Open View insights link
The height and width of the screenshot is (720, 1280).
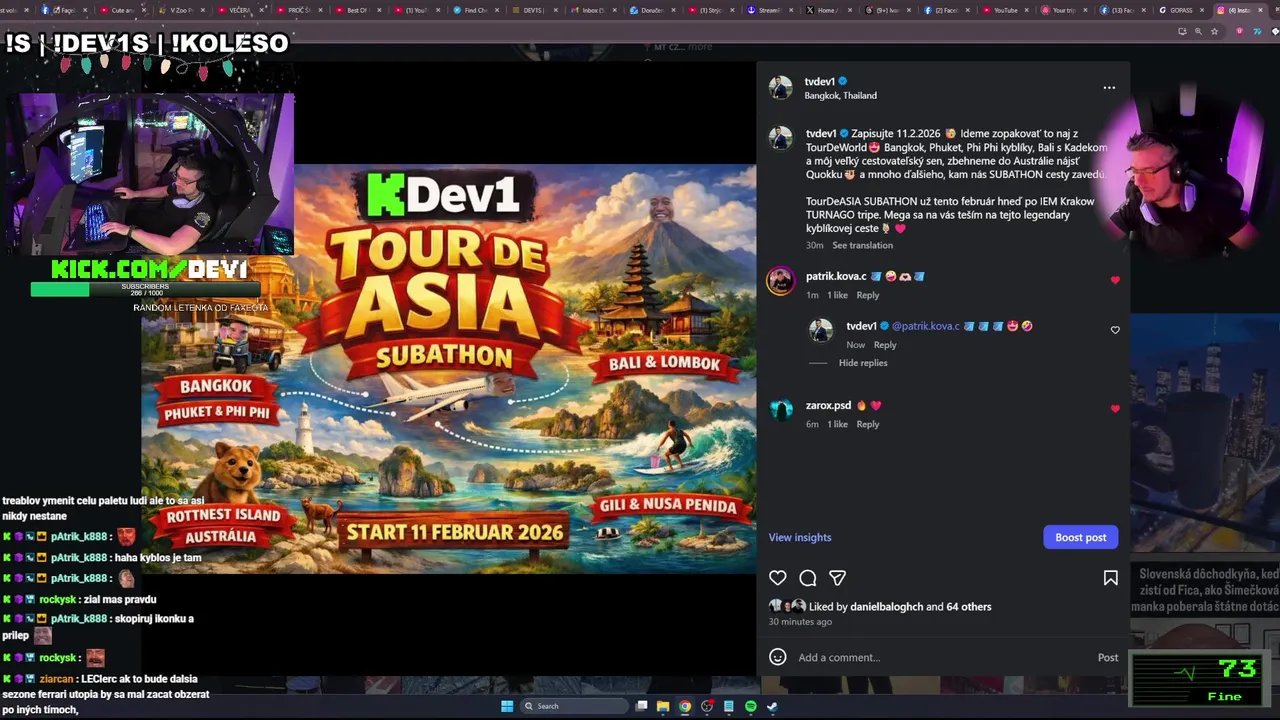click(x=800, y=537)
